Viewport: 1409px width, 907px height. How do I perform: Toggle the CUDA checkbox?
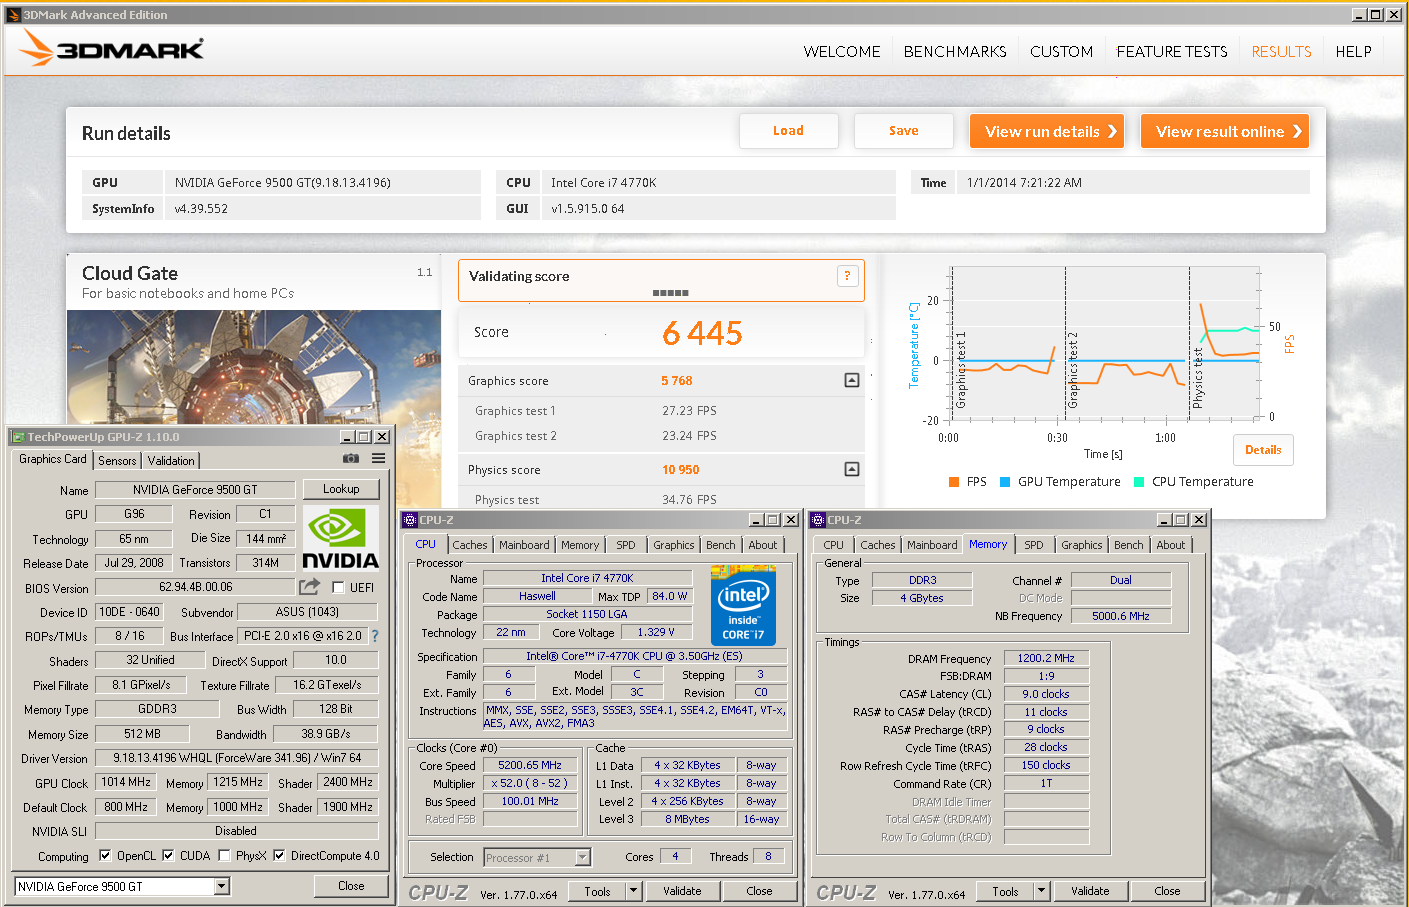[168, 855]
